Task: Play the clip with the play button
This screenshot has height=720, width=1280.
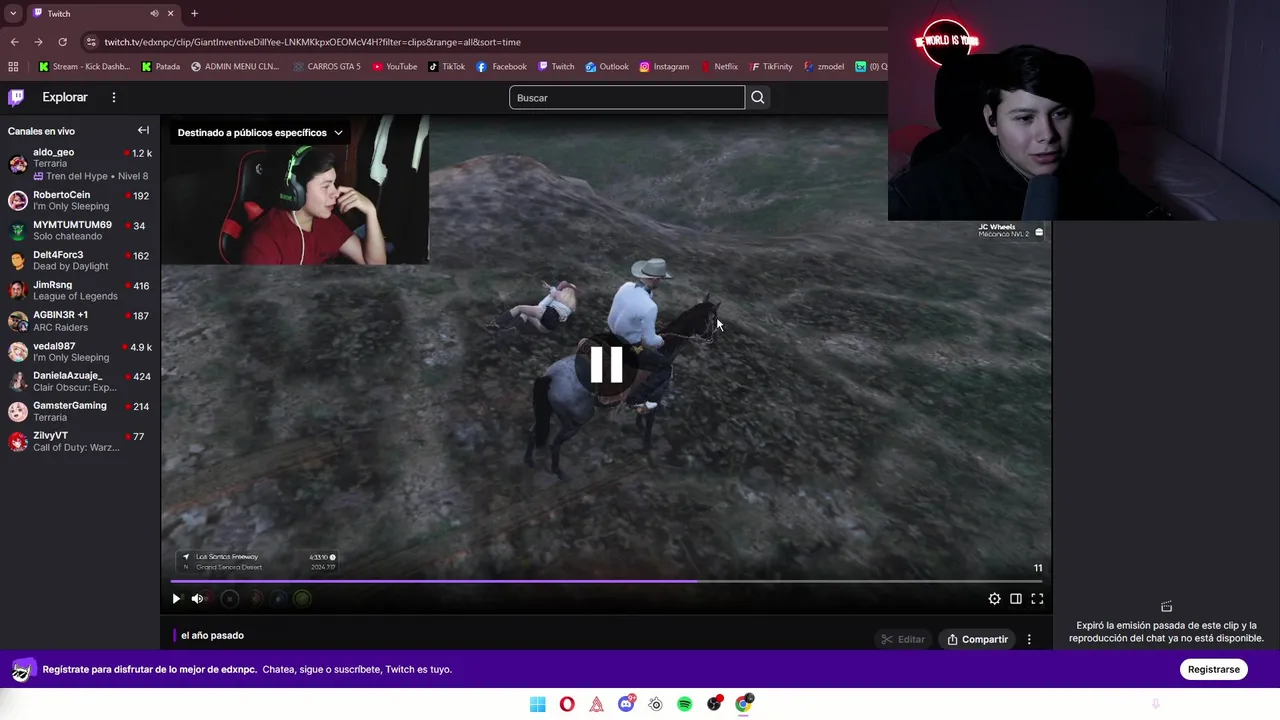Action: (x=176, y=599)
